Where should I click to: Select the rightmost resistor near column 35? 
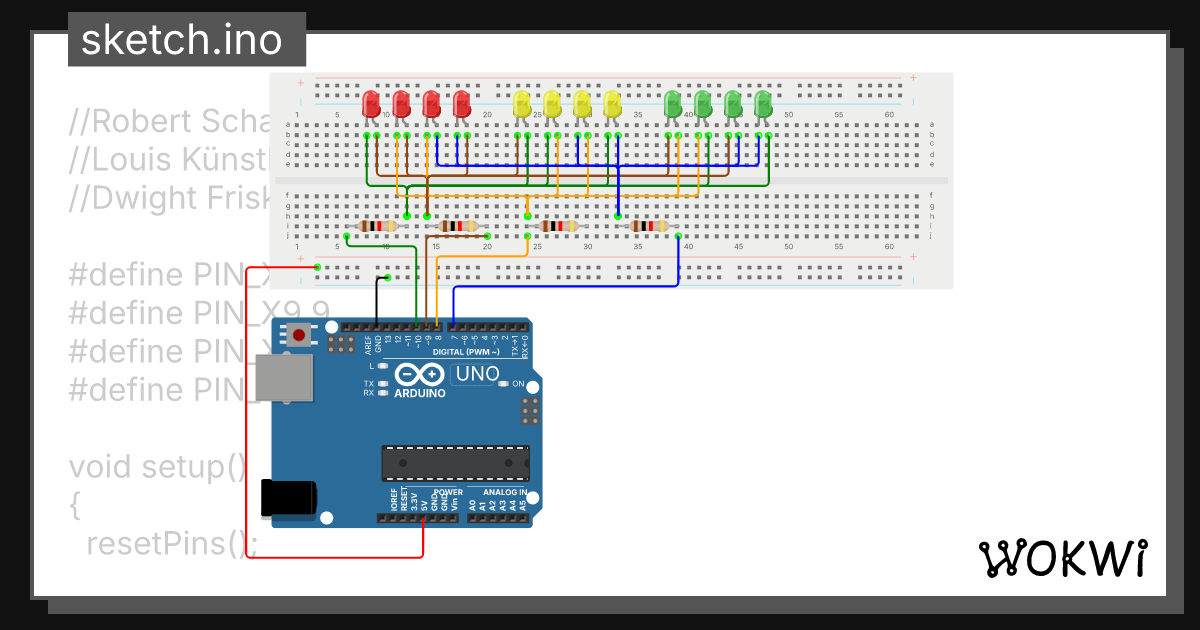click(x=649, y=226)
